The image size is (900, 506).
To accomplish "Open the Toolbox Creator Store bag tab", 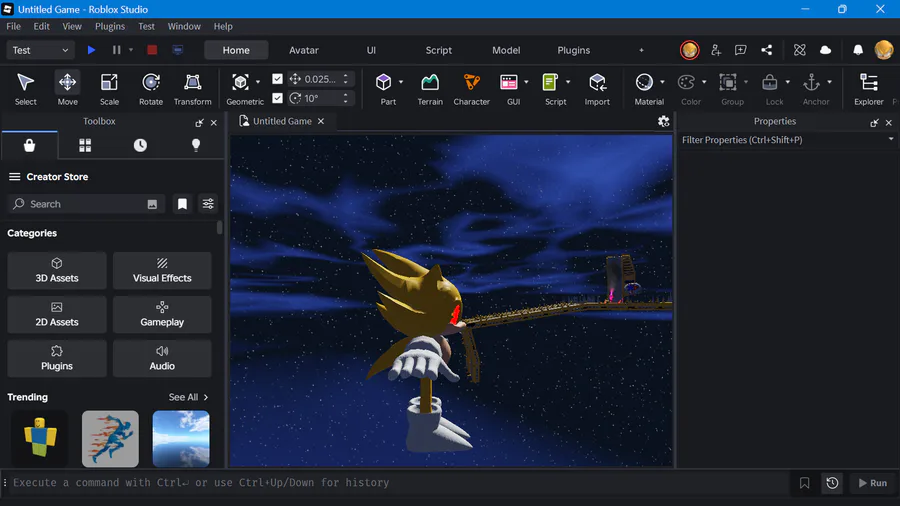I will [x=29, y=146].
